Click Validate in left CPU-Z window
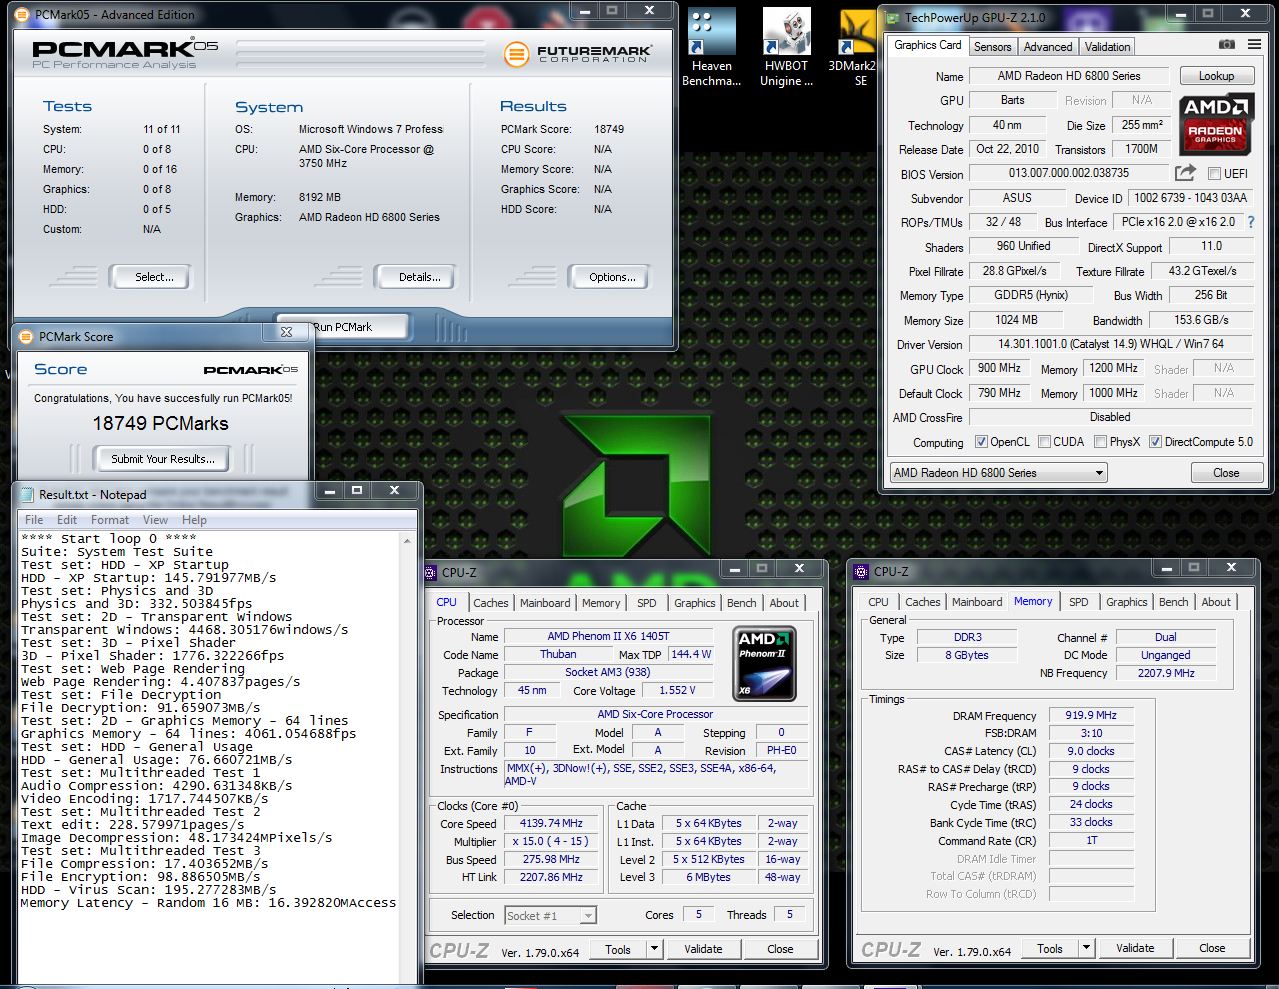This screenshot has width=1279, height=989. (703, 949)
